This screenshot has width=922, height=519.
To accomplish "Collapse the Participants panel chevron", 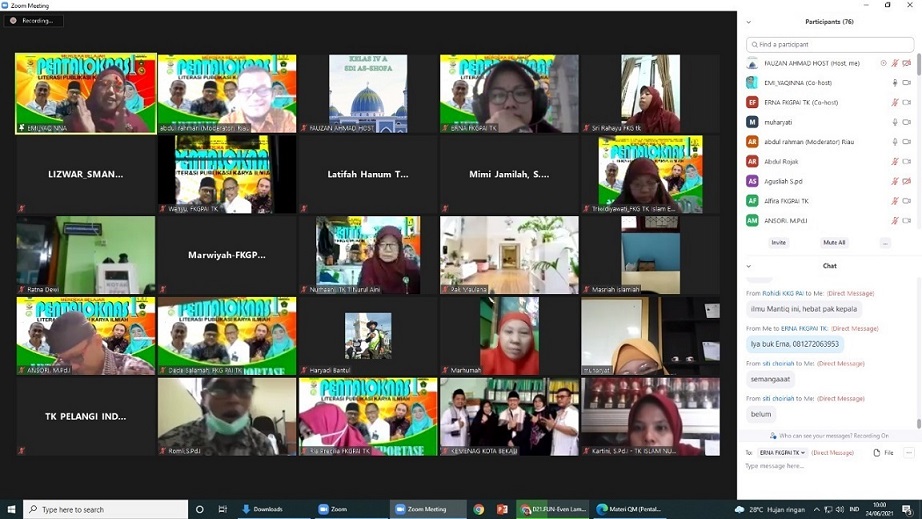I will 749,22.
